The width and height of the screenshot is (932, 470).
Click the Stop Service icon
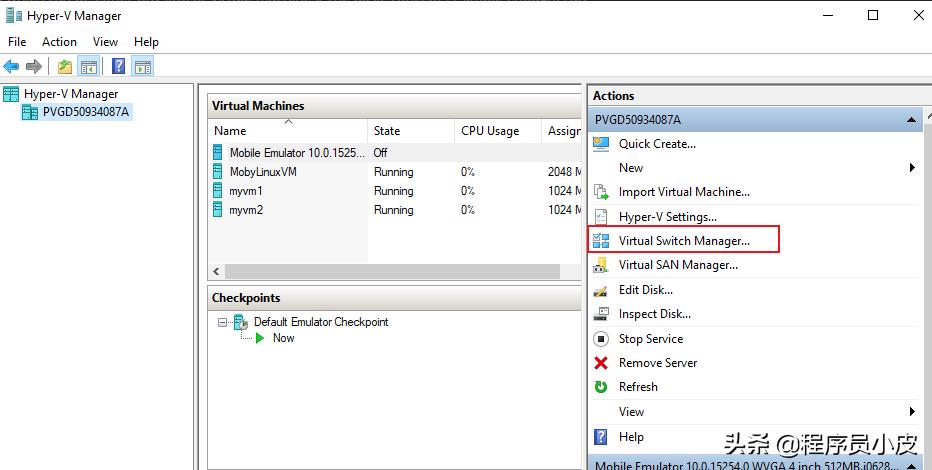click(601, 339)
